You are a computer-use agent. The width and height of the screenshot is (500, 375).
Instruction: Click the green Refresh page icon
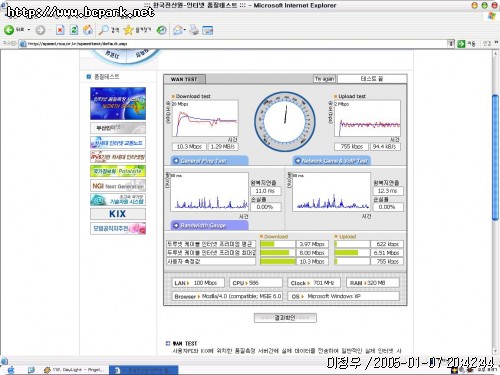(x=74, y=30)
